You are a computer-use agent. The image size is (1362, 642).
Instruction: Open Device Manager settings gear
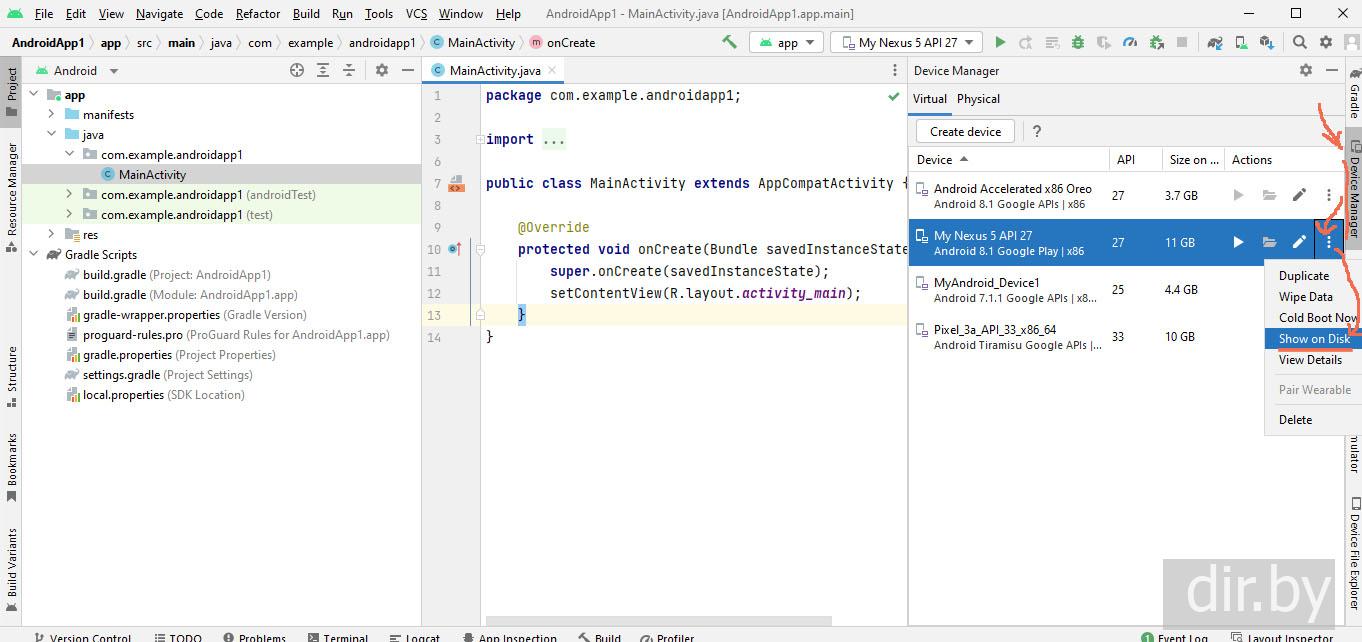(1306, 70)
